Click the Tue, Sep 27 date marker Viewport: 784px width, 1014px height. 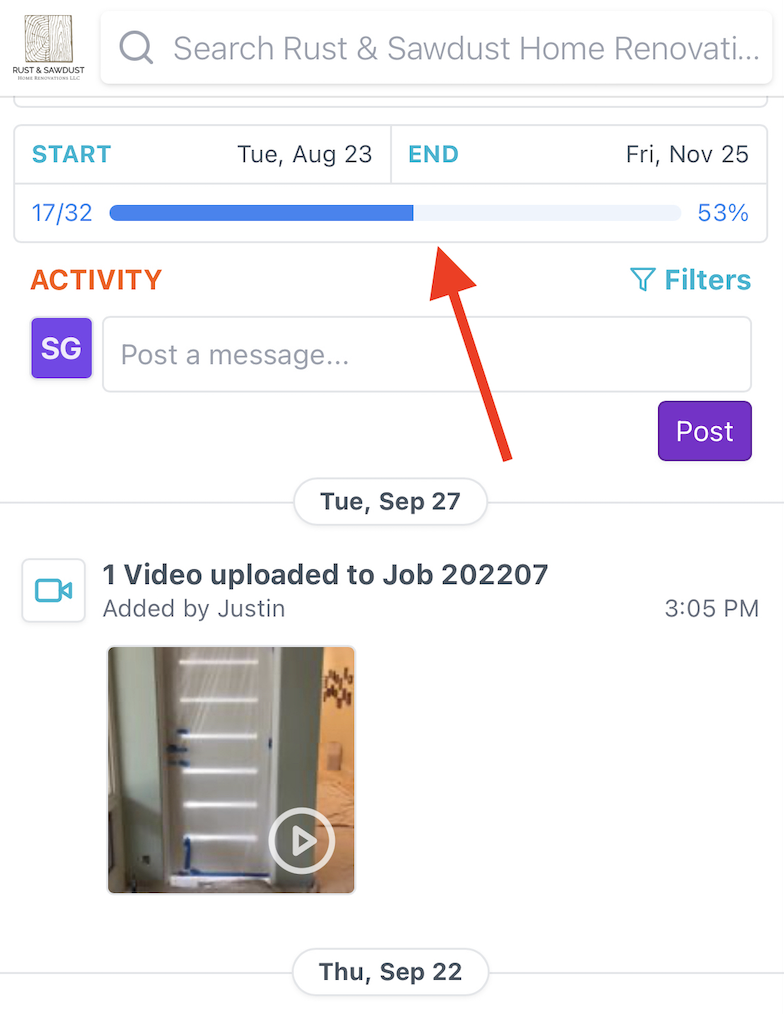(391, 502)
